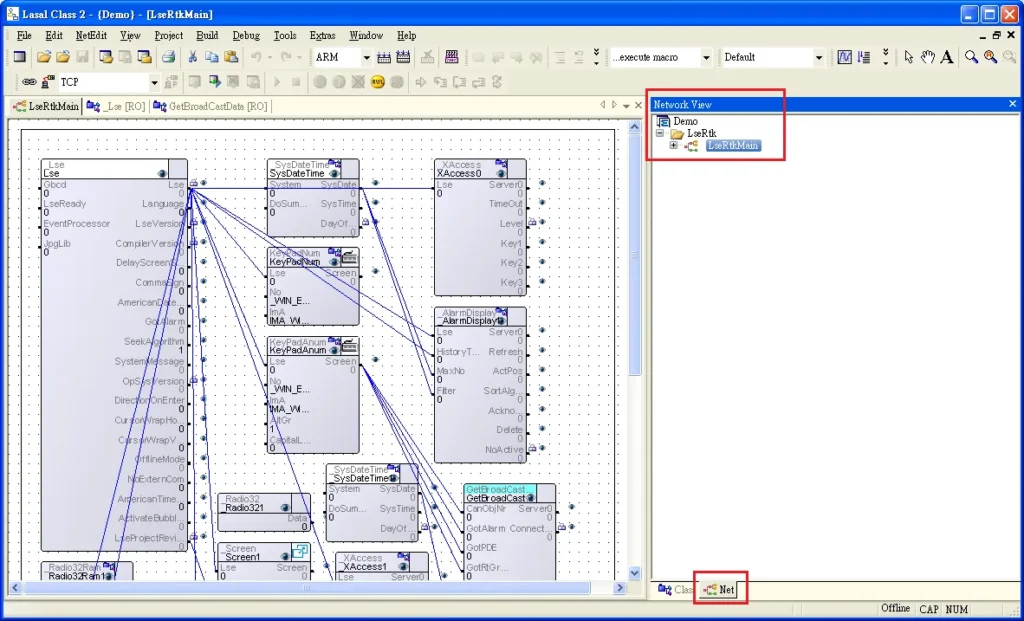This screenshot has height=621, width=1024.
Task: Open the File menu
Action: pos(24,35)
